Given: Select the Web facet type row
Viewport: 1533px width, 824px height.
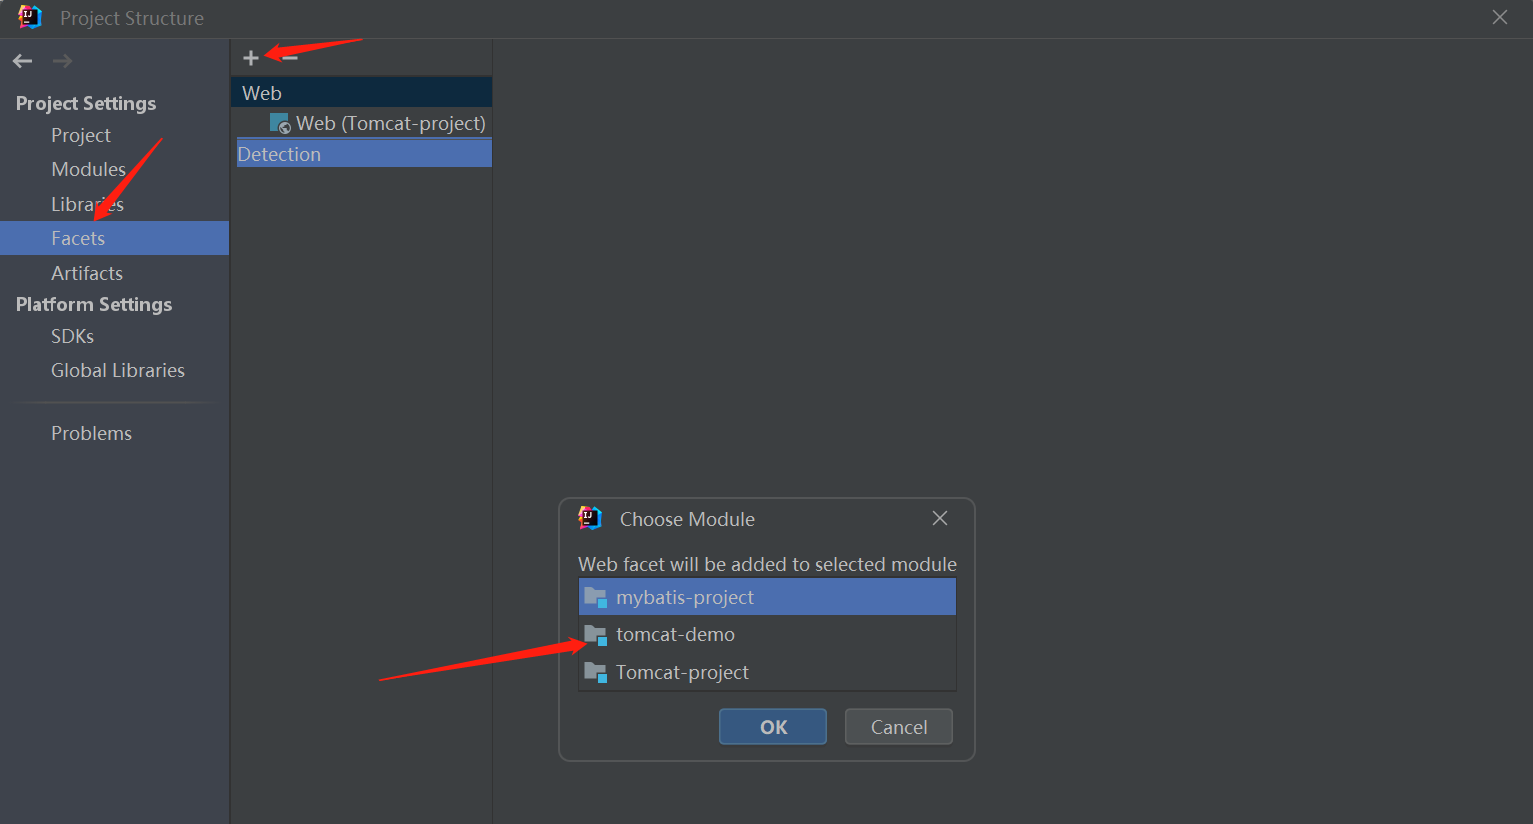Looking at the screenshot, I should (x=361, y=92).
